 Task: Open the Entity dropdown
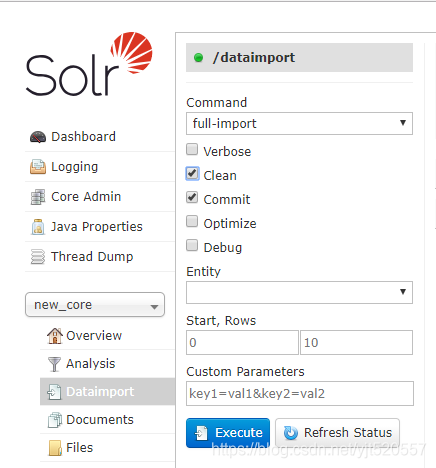coord(299,292)
